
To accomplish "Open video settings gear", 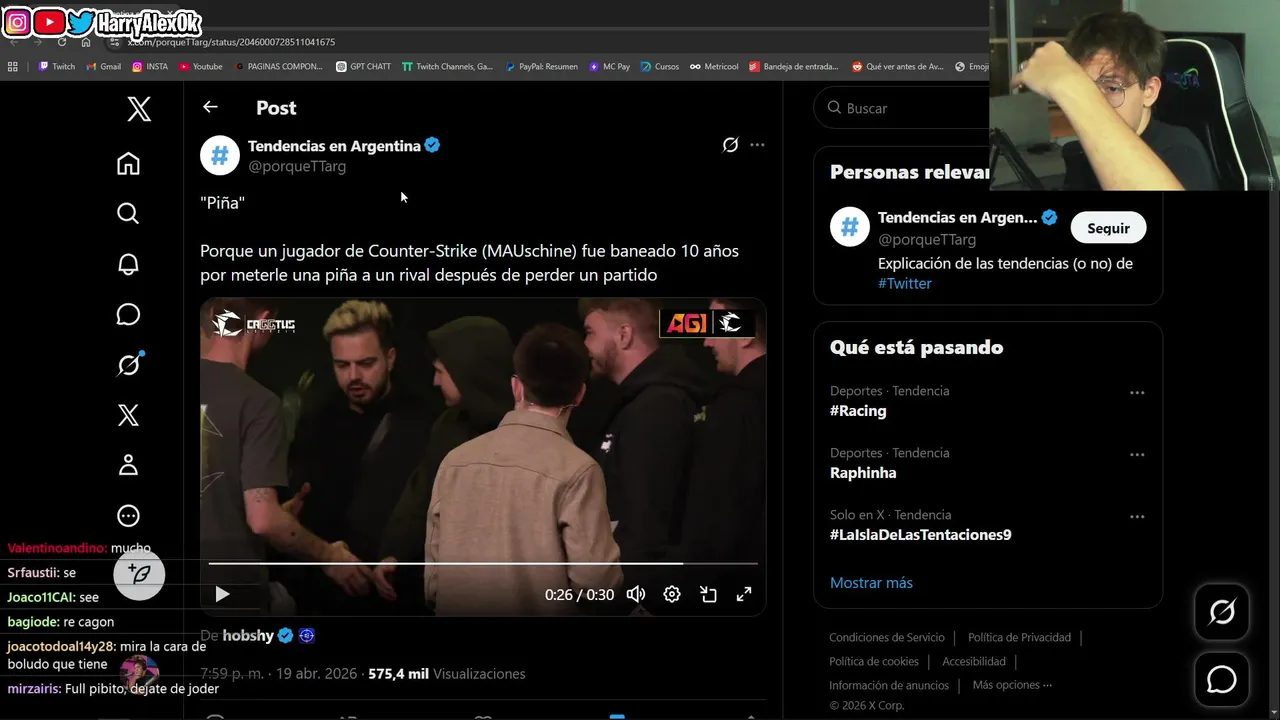I will pyautogui.click(x=672, y=594).
